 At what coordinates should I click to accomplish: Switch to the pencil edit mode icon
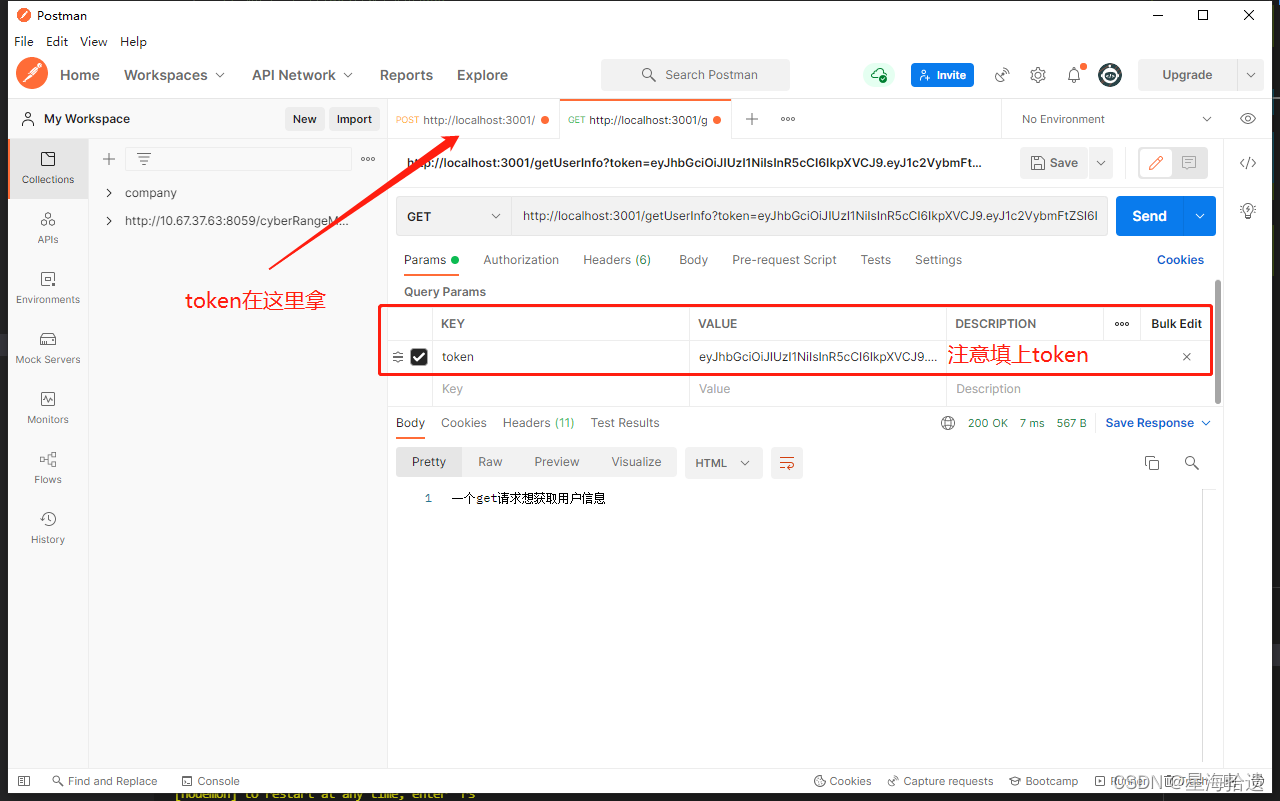(x=1156, y=163)
